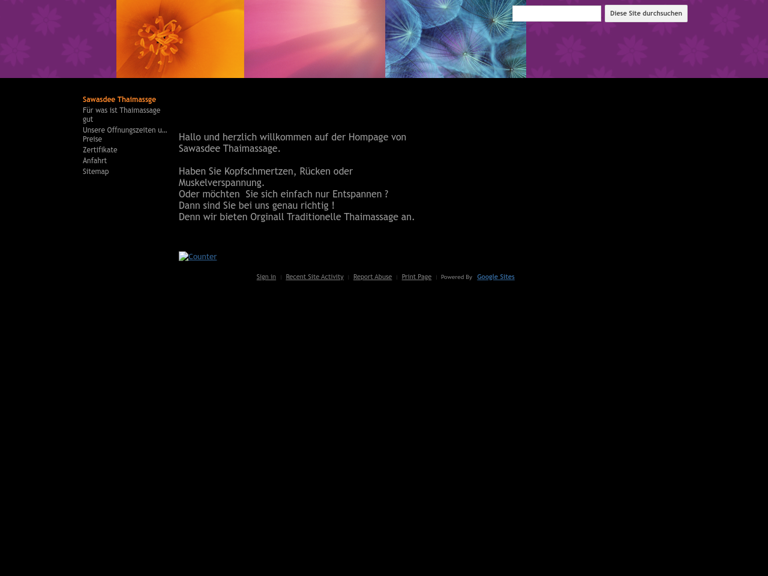This screenshot has width=768, height=576.
Task: Click the Sign in footer link
Action: [x=266, y=277]
